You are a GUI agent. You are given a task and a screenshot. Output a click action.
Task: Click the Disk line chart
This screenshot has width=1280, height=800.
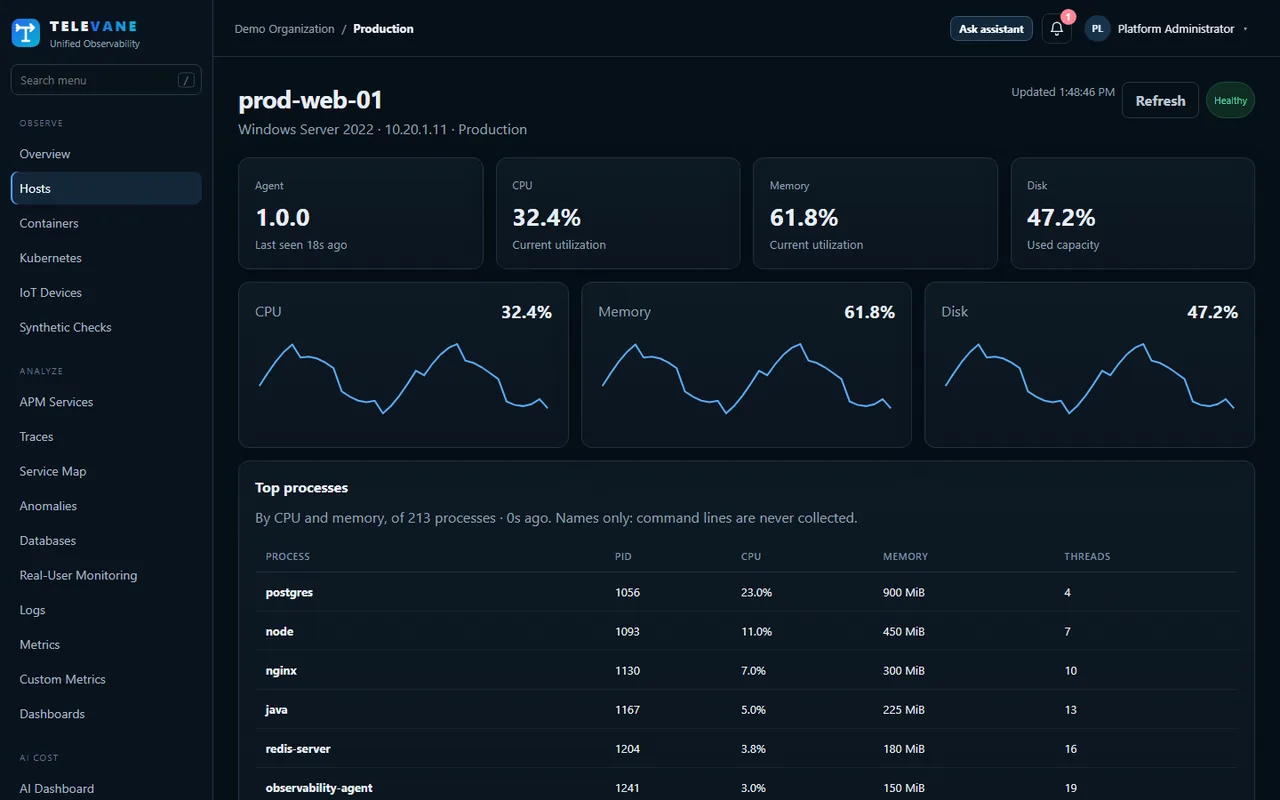coord(1089,378)
